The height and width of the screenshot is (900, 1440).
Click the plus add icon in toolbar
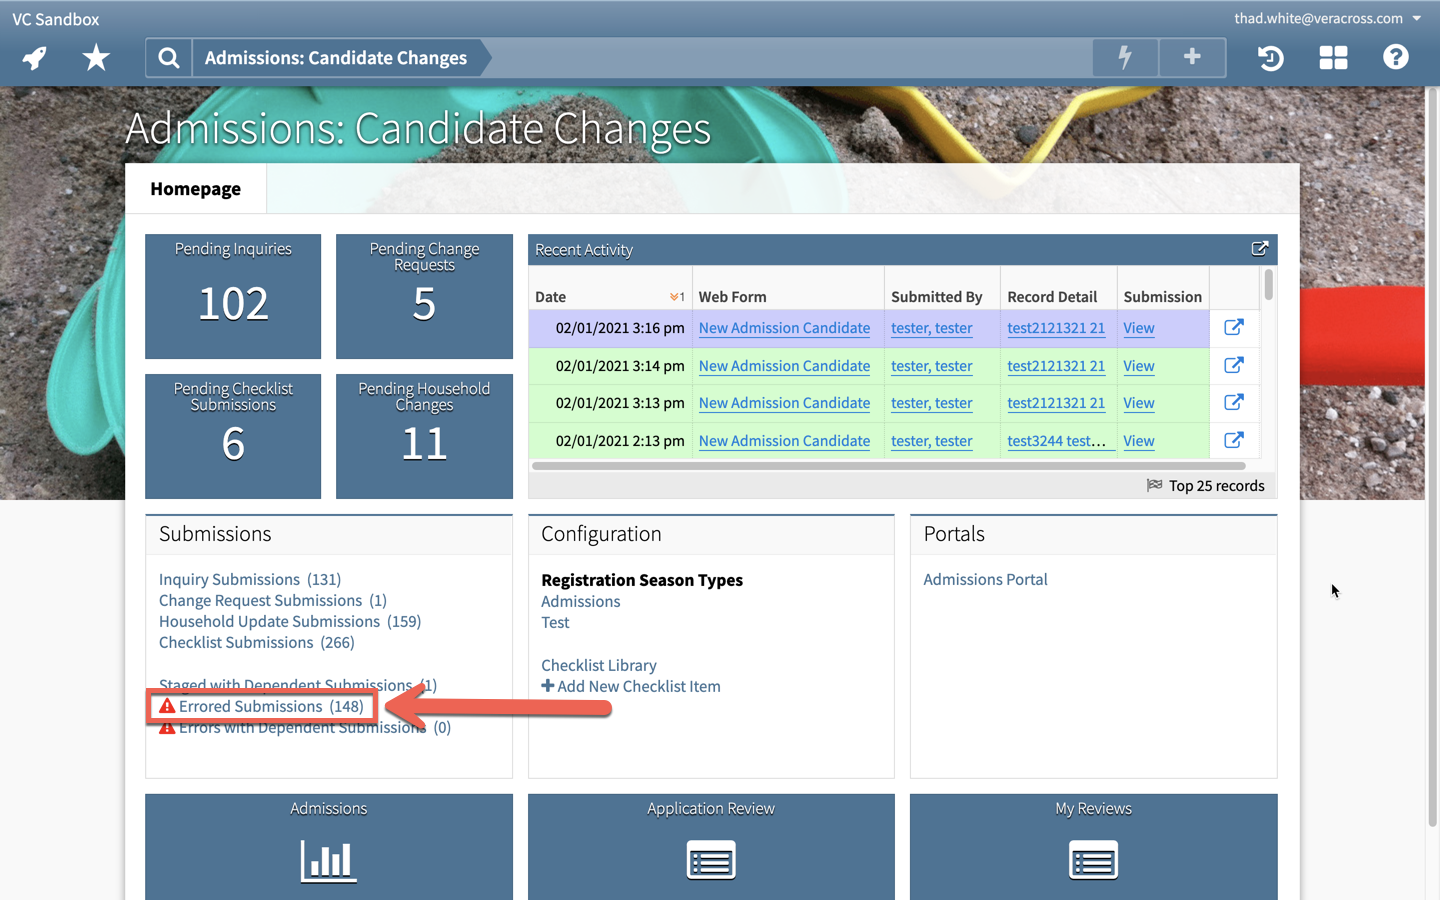tap(1192, 58)
